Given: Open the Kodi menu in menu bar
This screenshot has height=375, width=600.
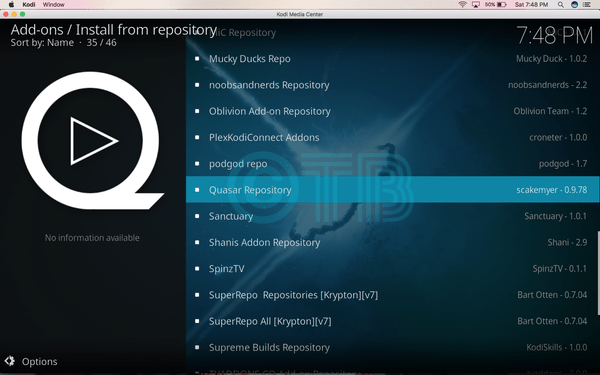Looking at the screenshot, I should (x=29, y=5).
